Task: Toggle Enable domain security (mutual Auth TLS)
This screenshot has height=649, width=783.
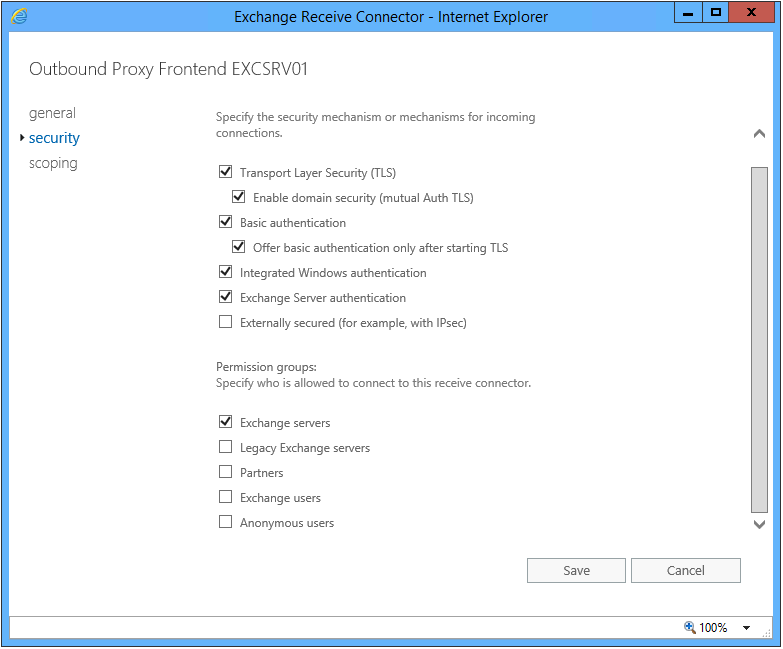Action: [x=239, y=197]
